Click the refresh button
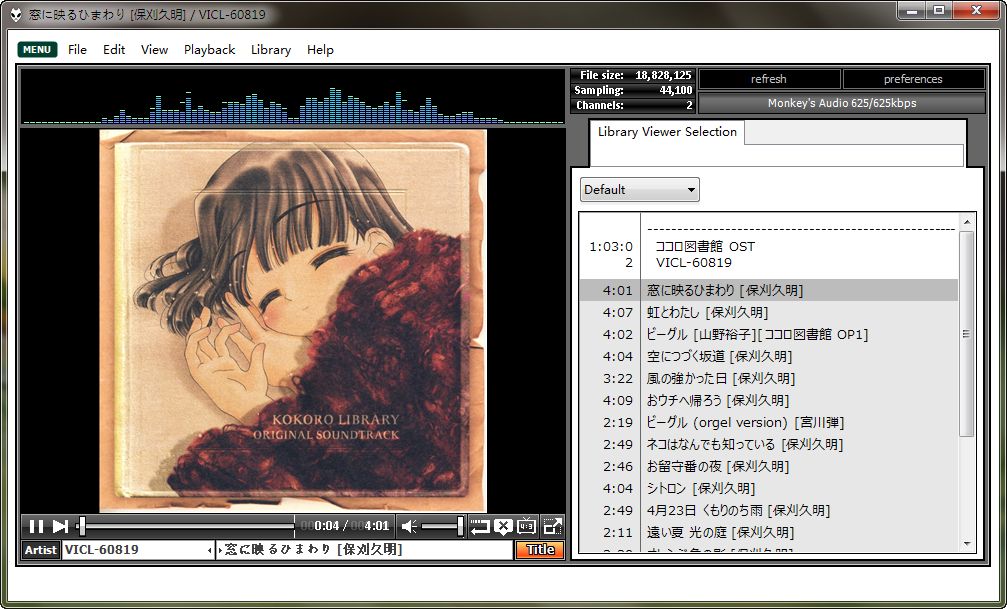This screenshot has height=609, width=1007. pos(769,79)
